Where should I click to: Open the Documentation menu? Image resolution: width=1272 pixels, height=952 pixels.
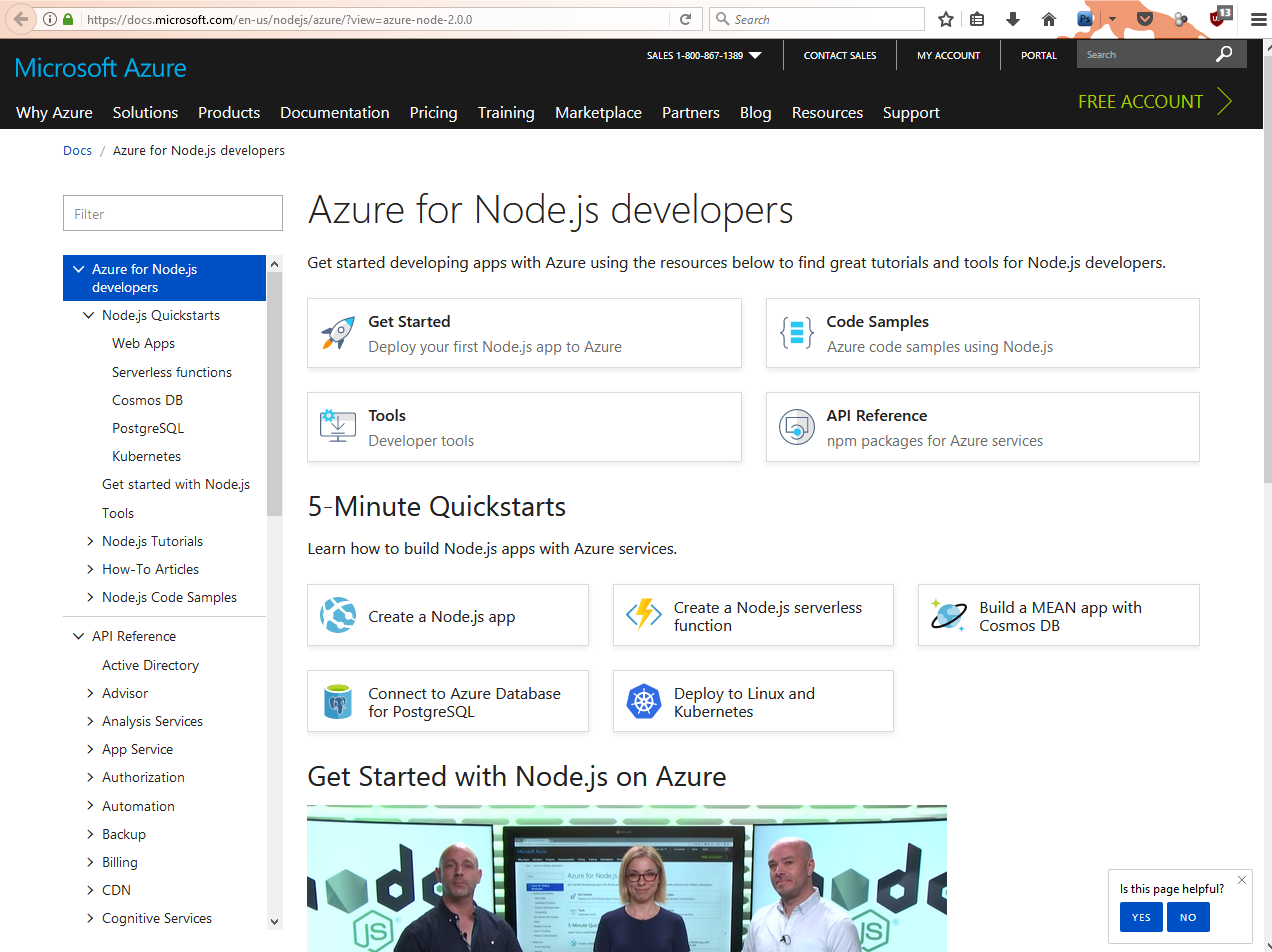click(335, 113)
